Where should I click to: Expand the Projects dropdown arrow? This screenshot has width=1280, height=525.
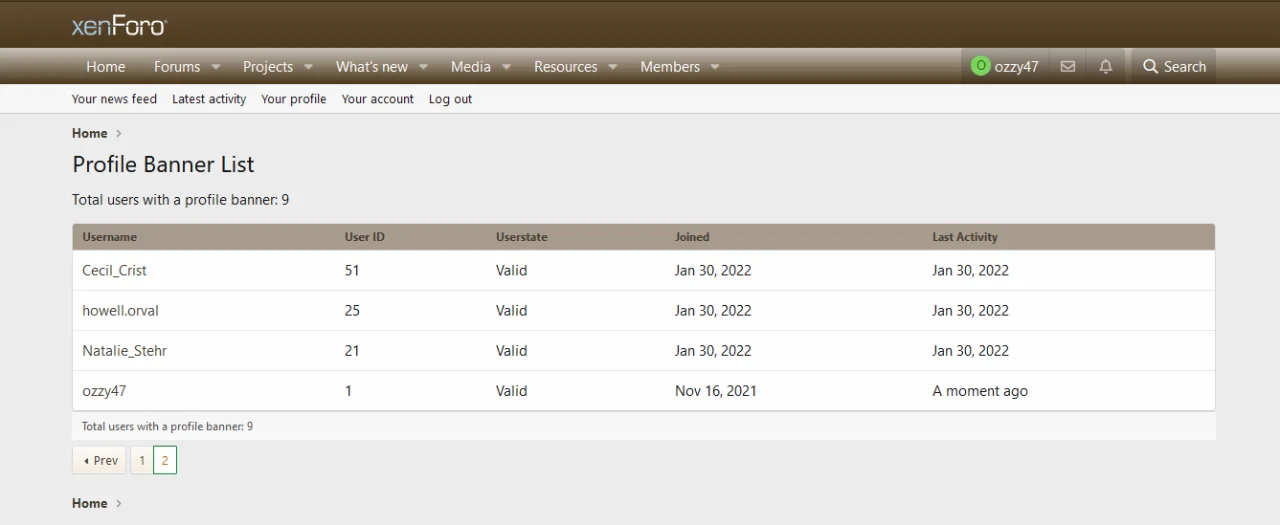point(308,67)
